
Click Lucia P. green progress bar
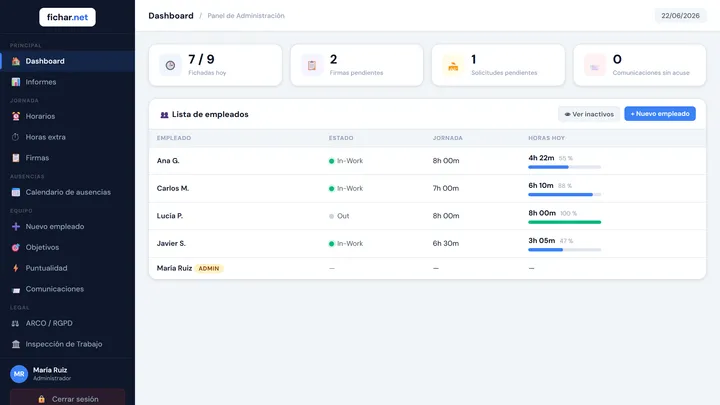point(564,222)
